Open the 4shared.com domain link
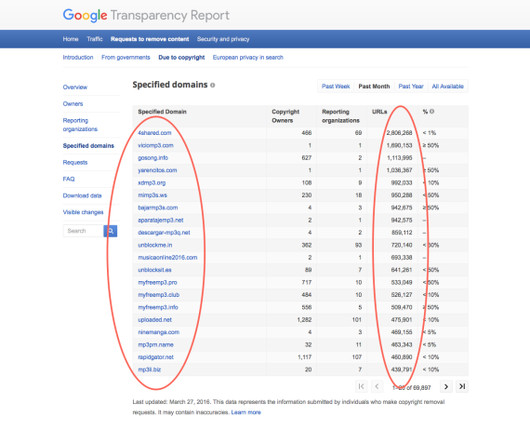 [154, 133]
